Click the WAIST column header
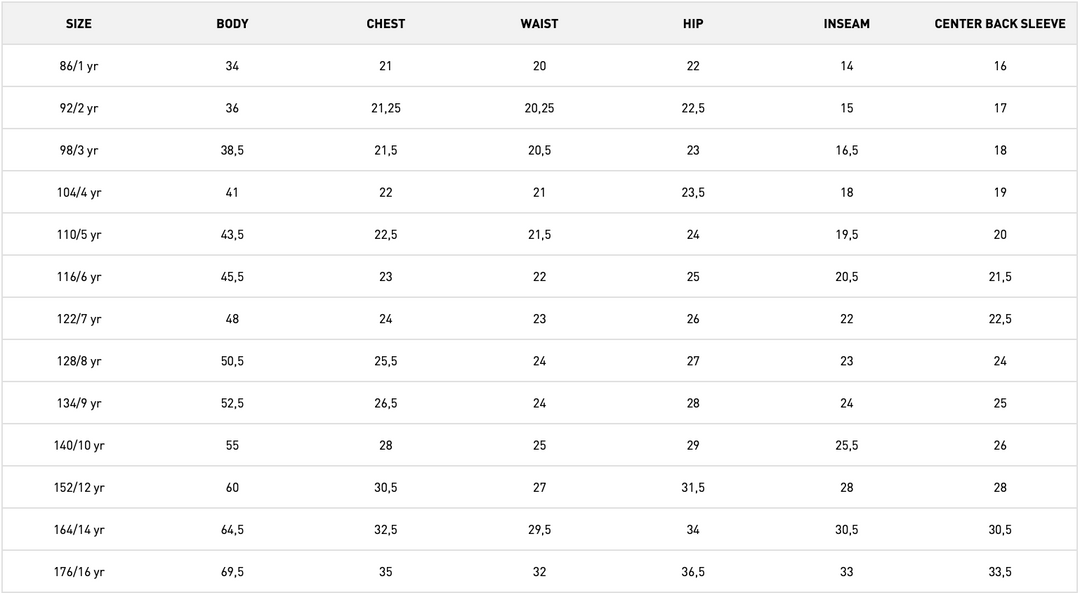 coord(539,23)
